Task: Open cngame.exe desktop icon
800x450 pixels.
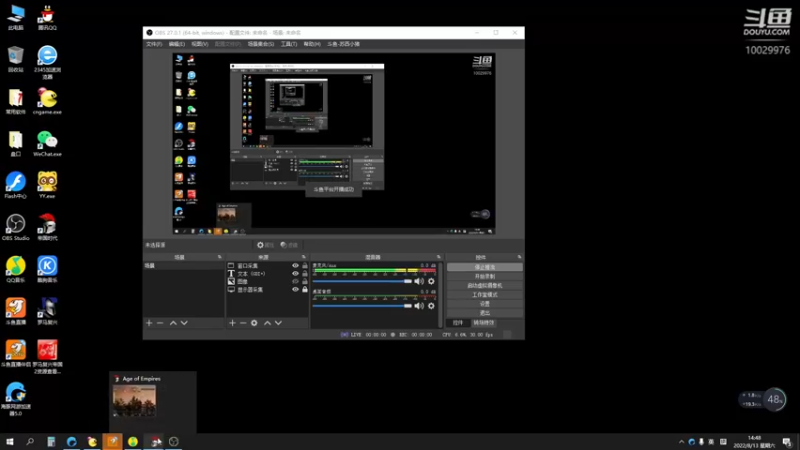Action: coord(47,102)
